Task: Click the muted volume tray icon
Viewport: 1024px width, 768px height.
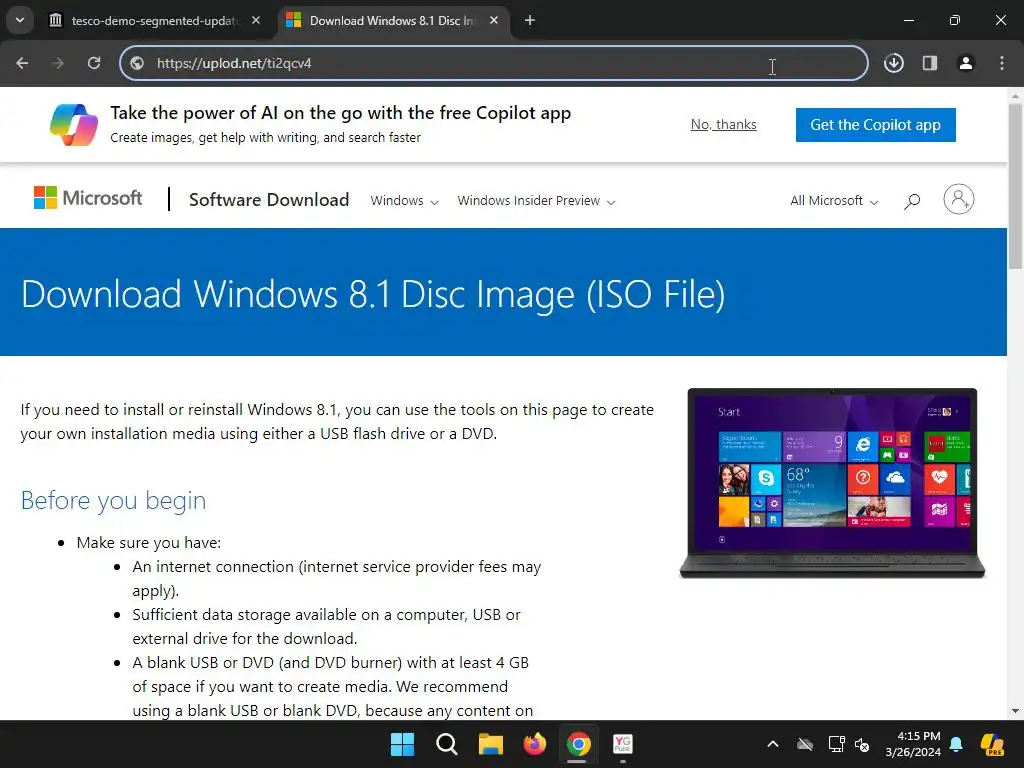Action: (x=863, y=744)
